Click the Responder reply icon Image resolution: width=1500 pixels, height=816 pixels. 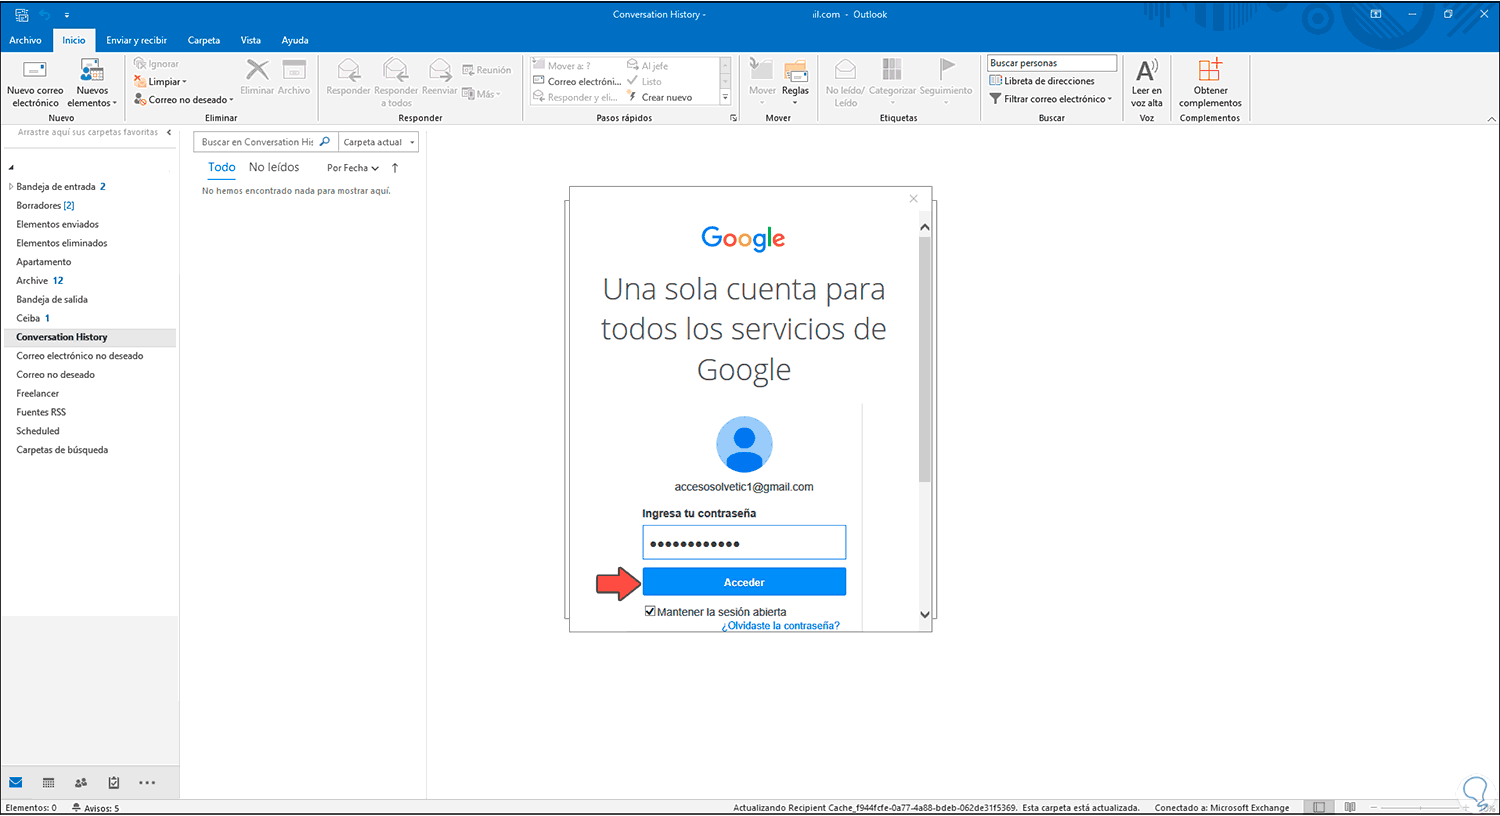[x=348, y=70]
